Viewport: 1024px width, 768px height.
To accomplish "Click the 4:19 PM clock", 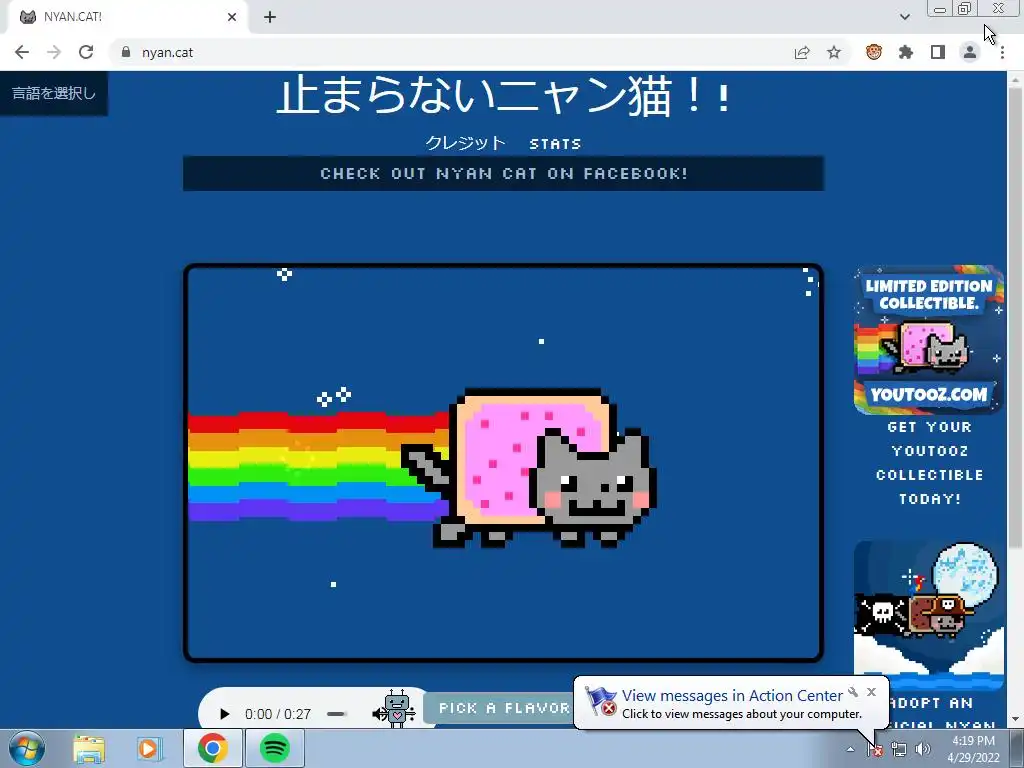I will pos(973,748).
